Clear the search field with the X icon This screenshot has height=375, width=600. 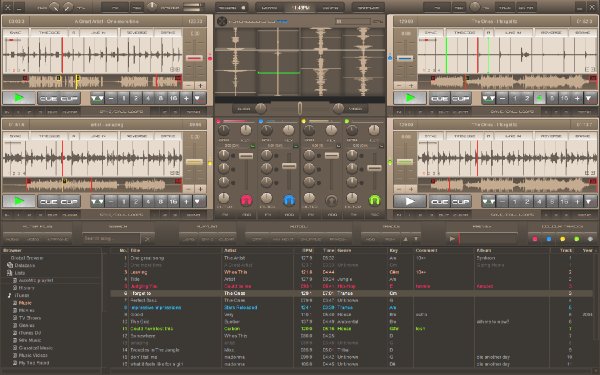click(x=147, y=239)
